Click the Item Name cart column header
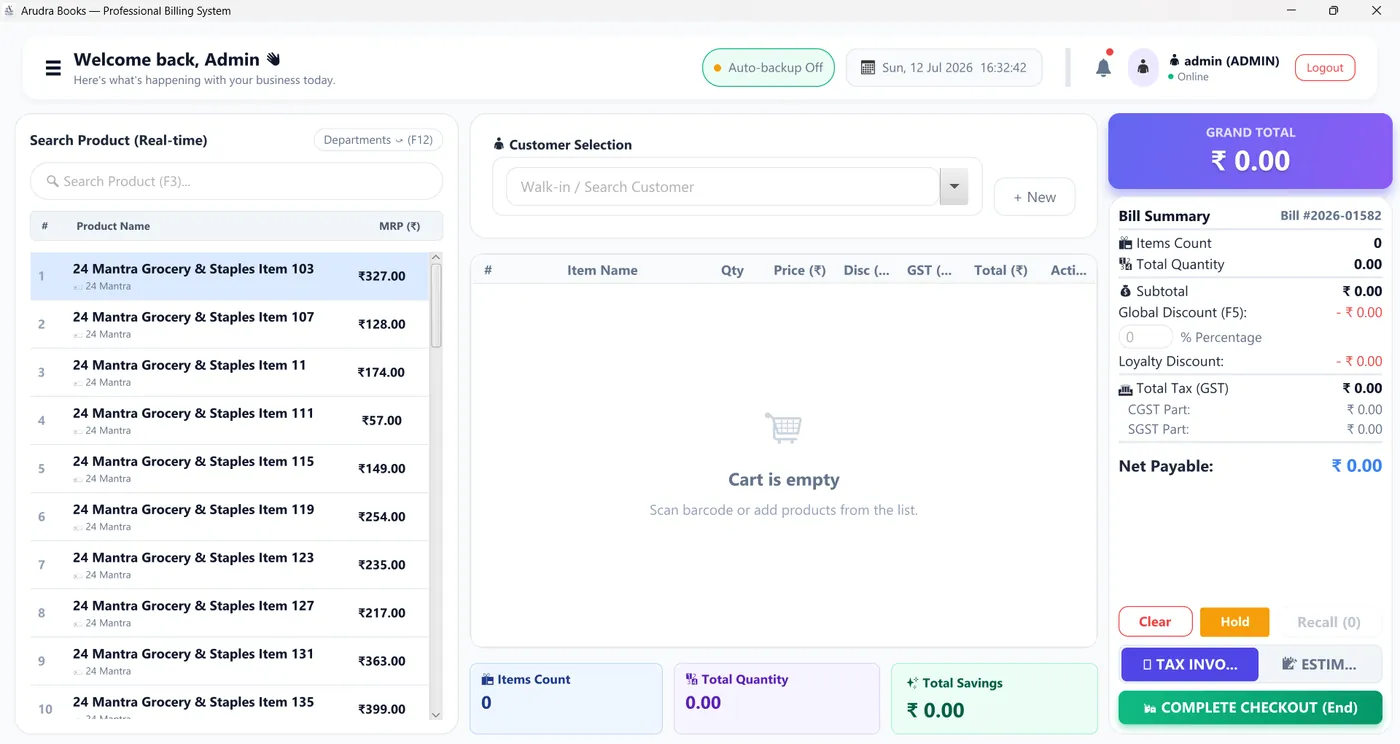The height and width of the screenshot is (744, 1400). (x=602, y=270)
